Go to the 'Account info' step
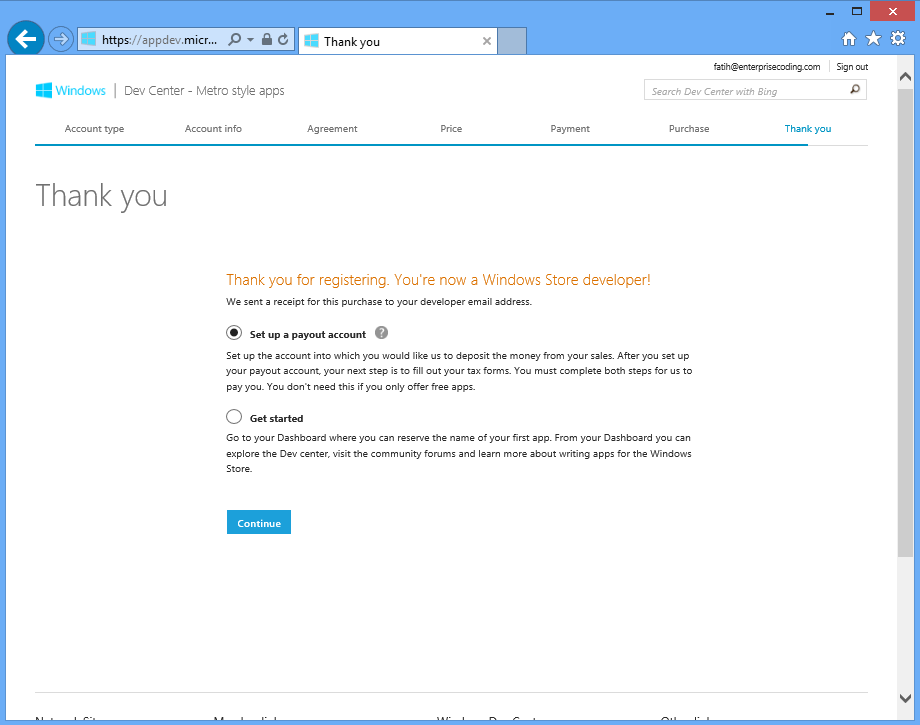The height and width of the screenshot is (725, 920). pos(213,128)
